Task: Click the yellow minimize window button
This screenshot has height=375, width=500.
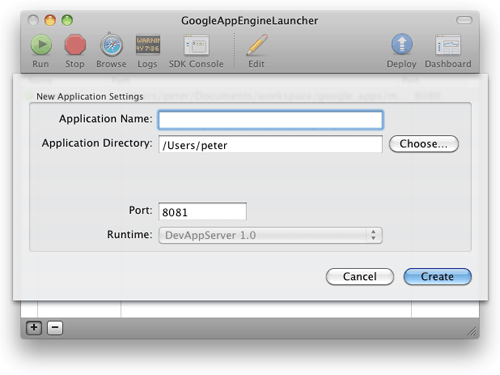Action: [x=50, y=20]
